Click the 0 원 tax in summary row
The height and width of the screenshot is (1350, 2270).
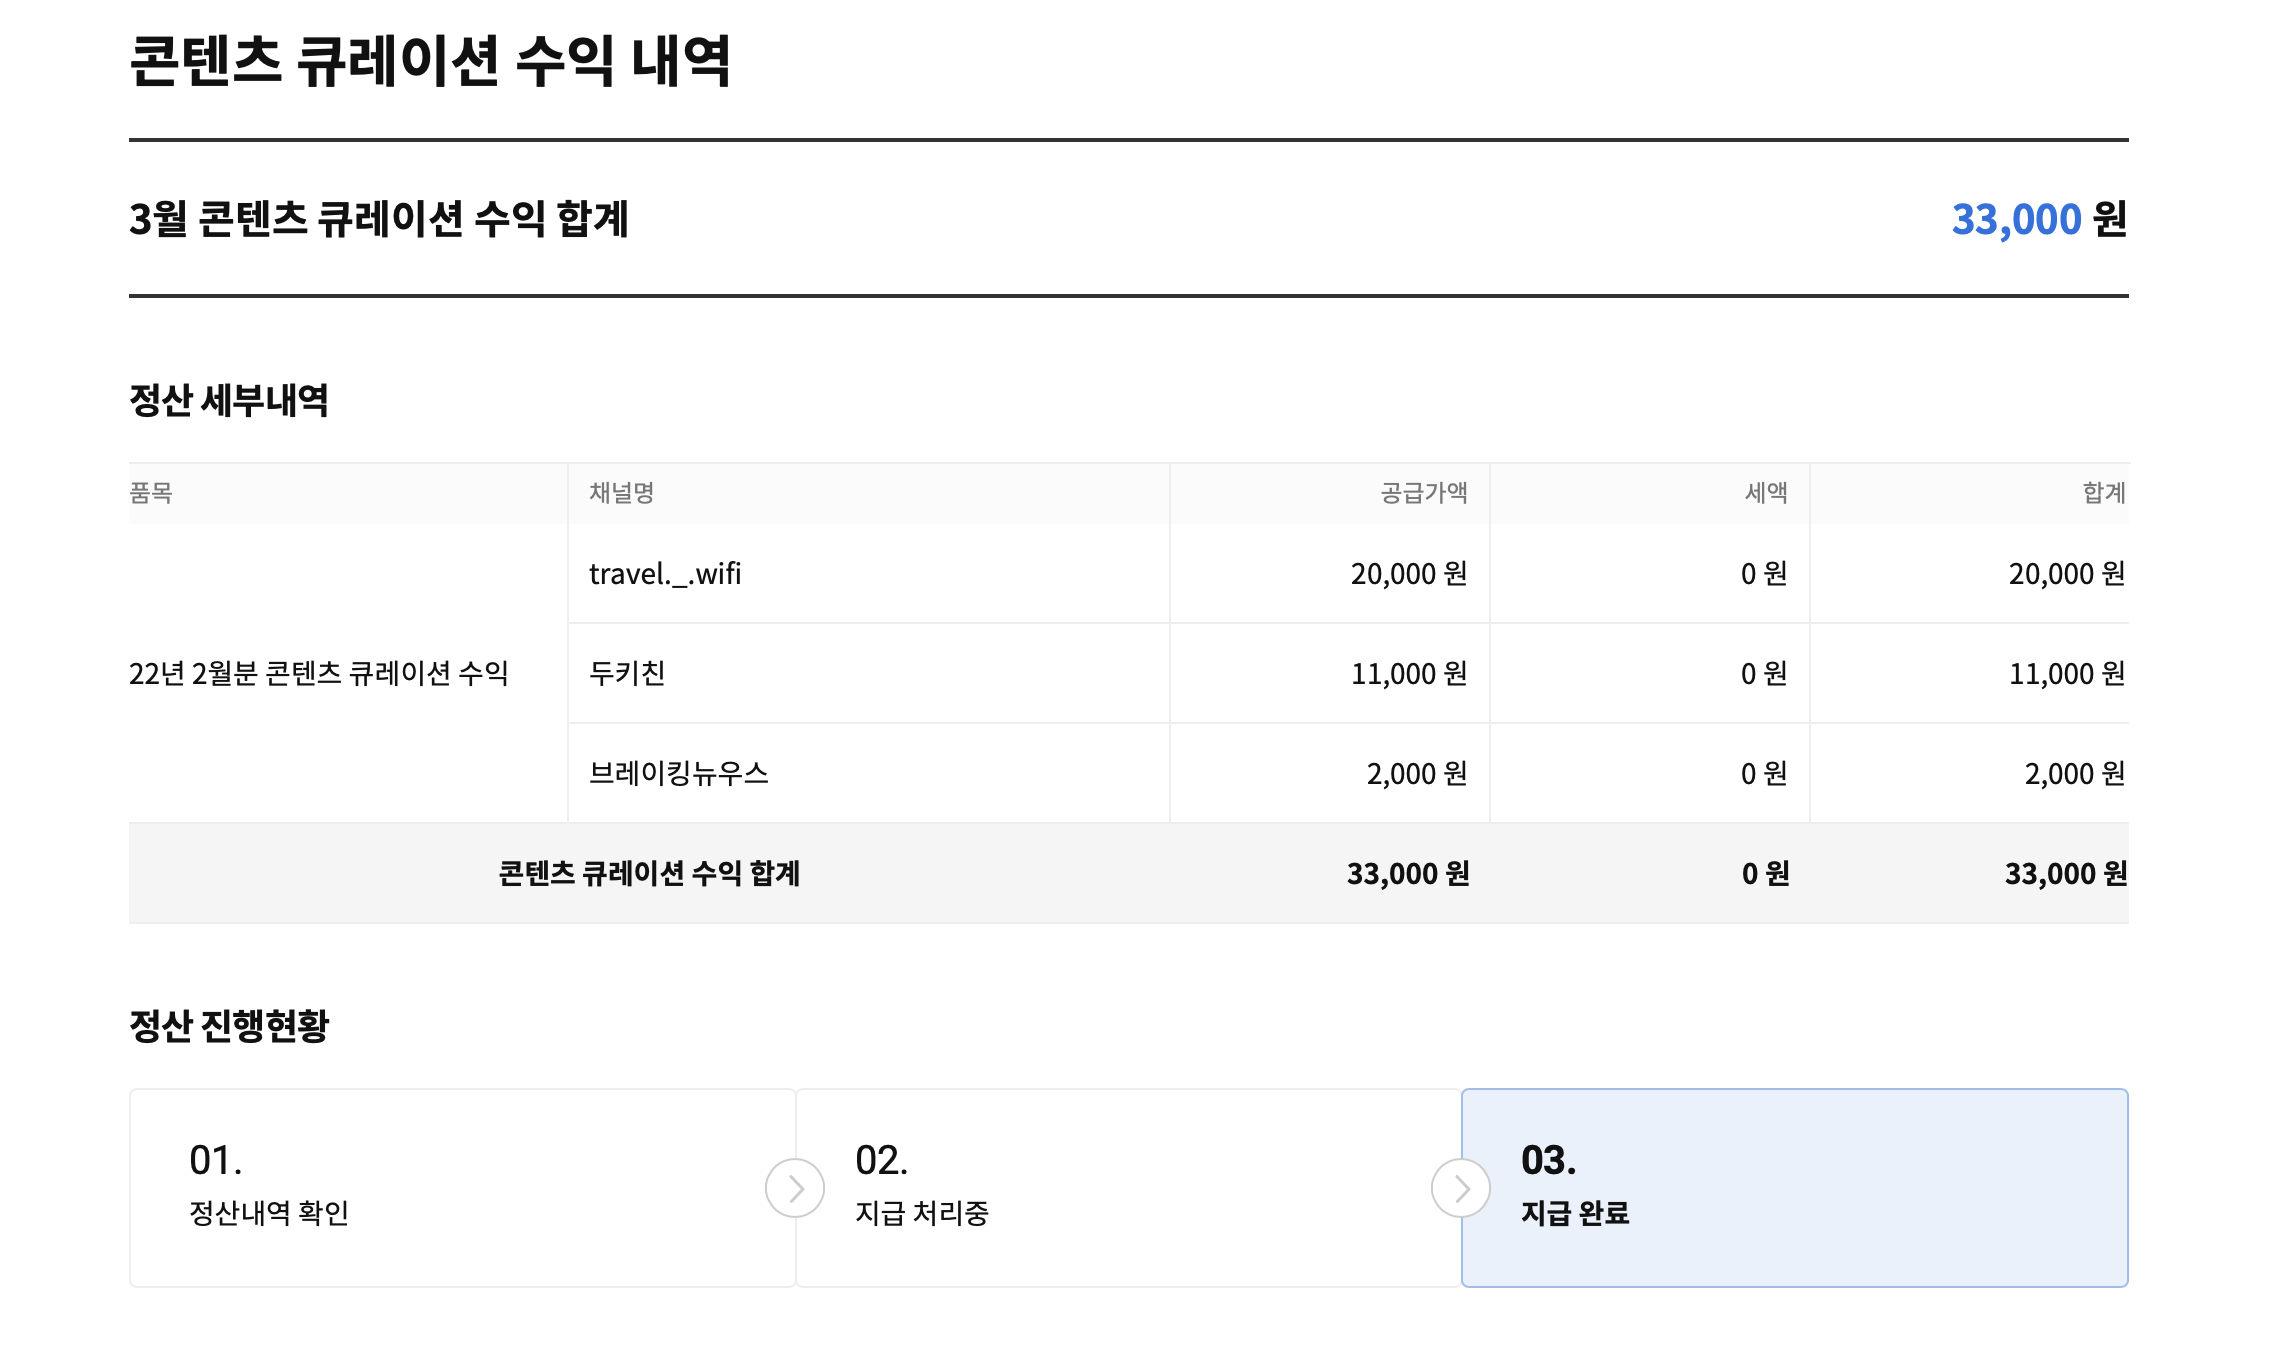pyautogui.click(x=1765, y=874)
